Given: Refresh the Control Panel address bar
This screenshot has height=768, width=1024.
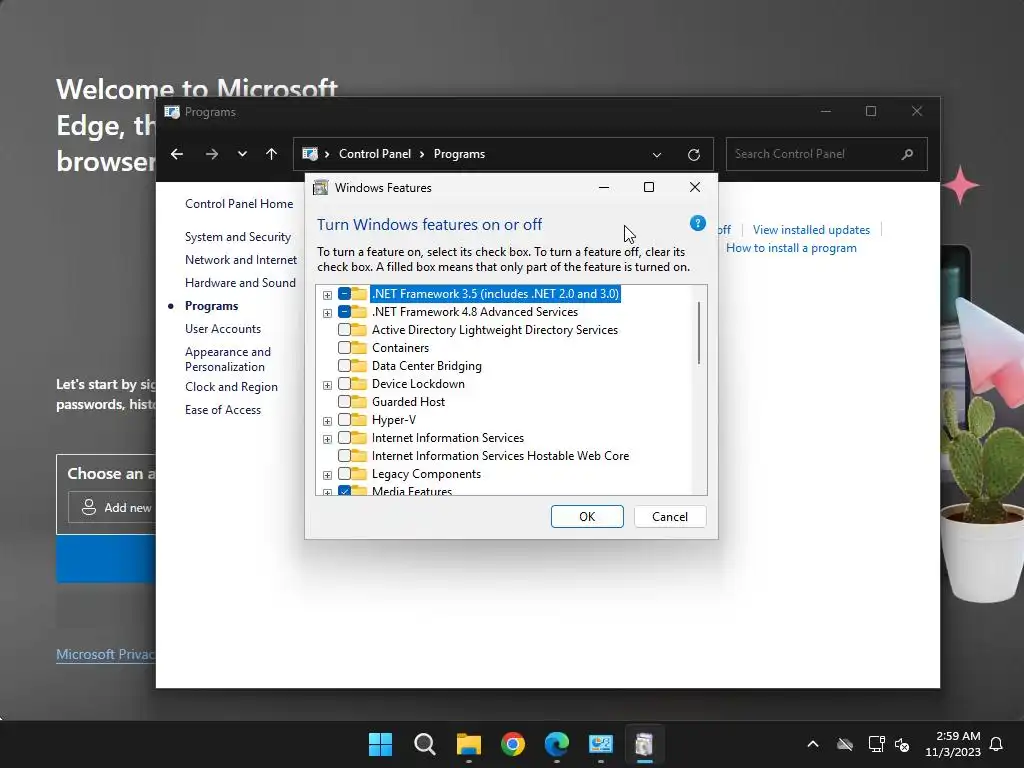Looking at the screenshot, I should [x=694, y=155].
